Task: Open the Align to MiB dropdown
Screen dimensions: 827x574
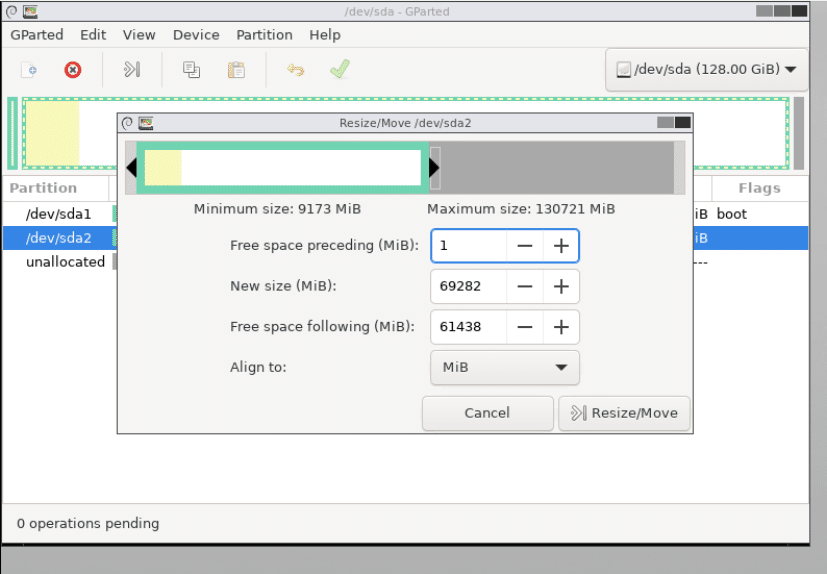Action: [505, 367]
